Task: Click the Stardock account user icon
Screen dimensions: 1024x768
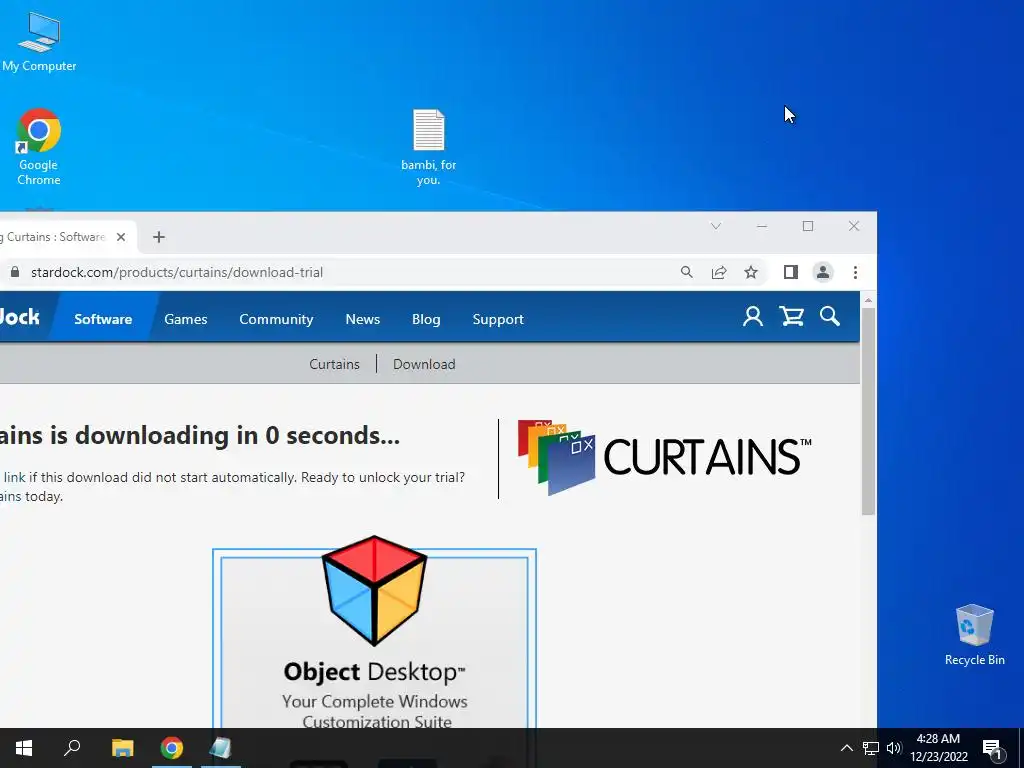Action: [753, 317]
